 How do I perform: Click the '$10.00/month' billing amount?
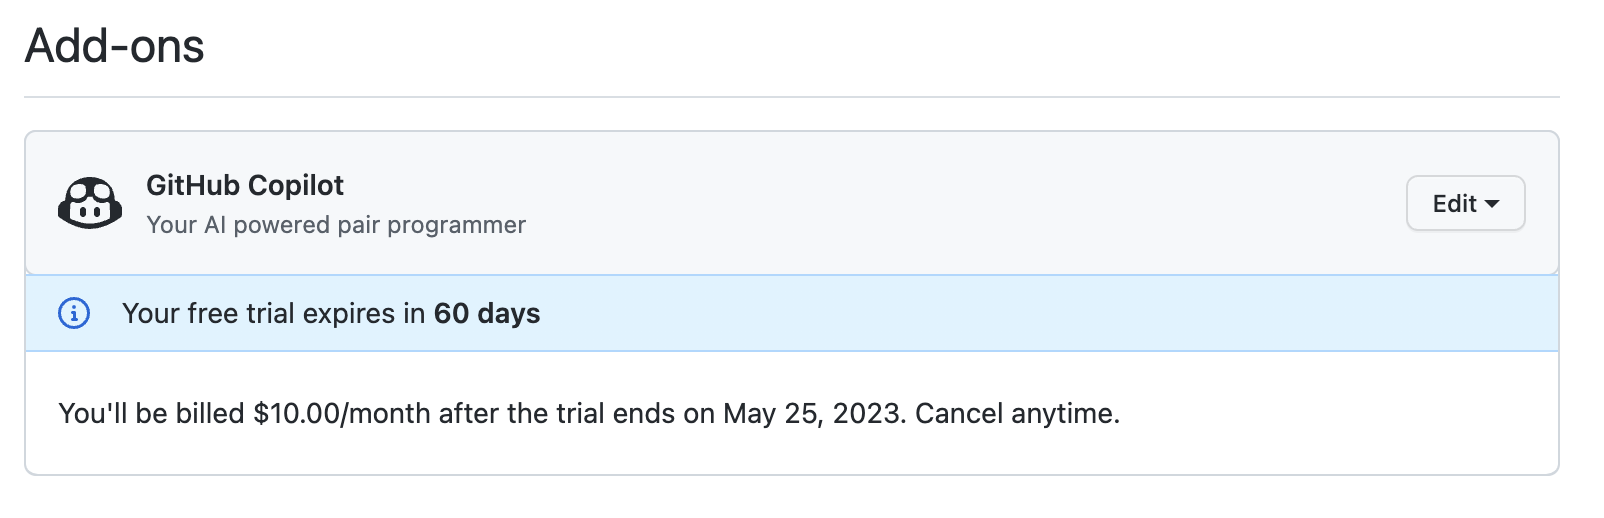(x=342, y=413)
